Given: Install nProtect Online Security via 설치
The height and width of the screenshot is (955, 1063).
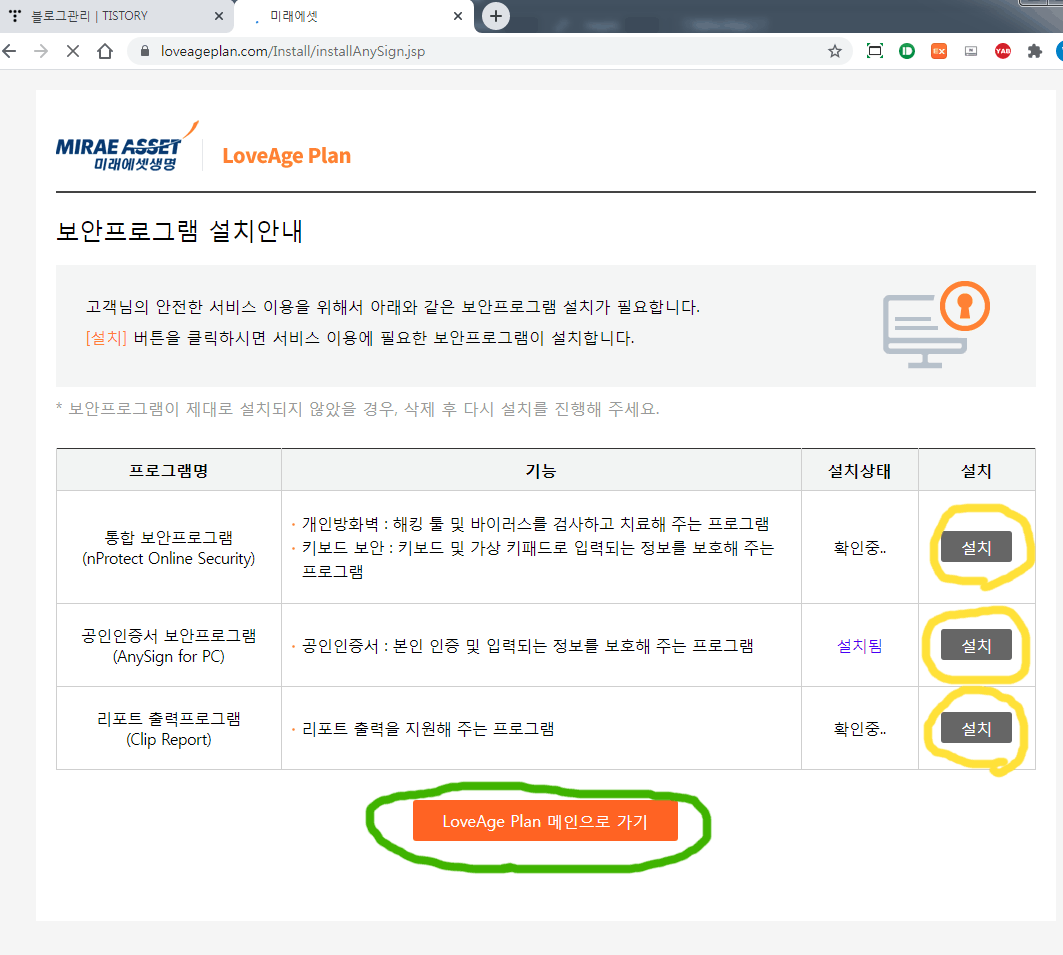Looking at the screenshot, I should pyautogui.click(x=976, y=547).
